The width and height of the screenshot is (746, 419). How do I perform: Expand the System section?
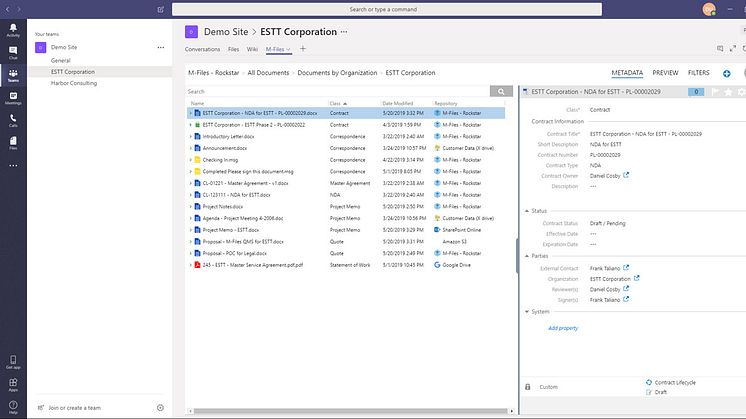[x=527, y=312]
